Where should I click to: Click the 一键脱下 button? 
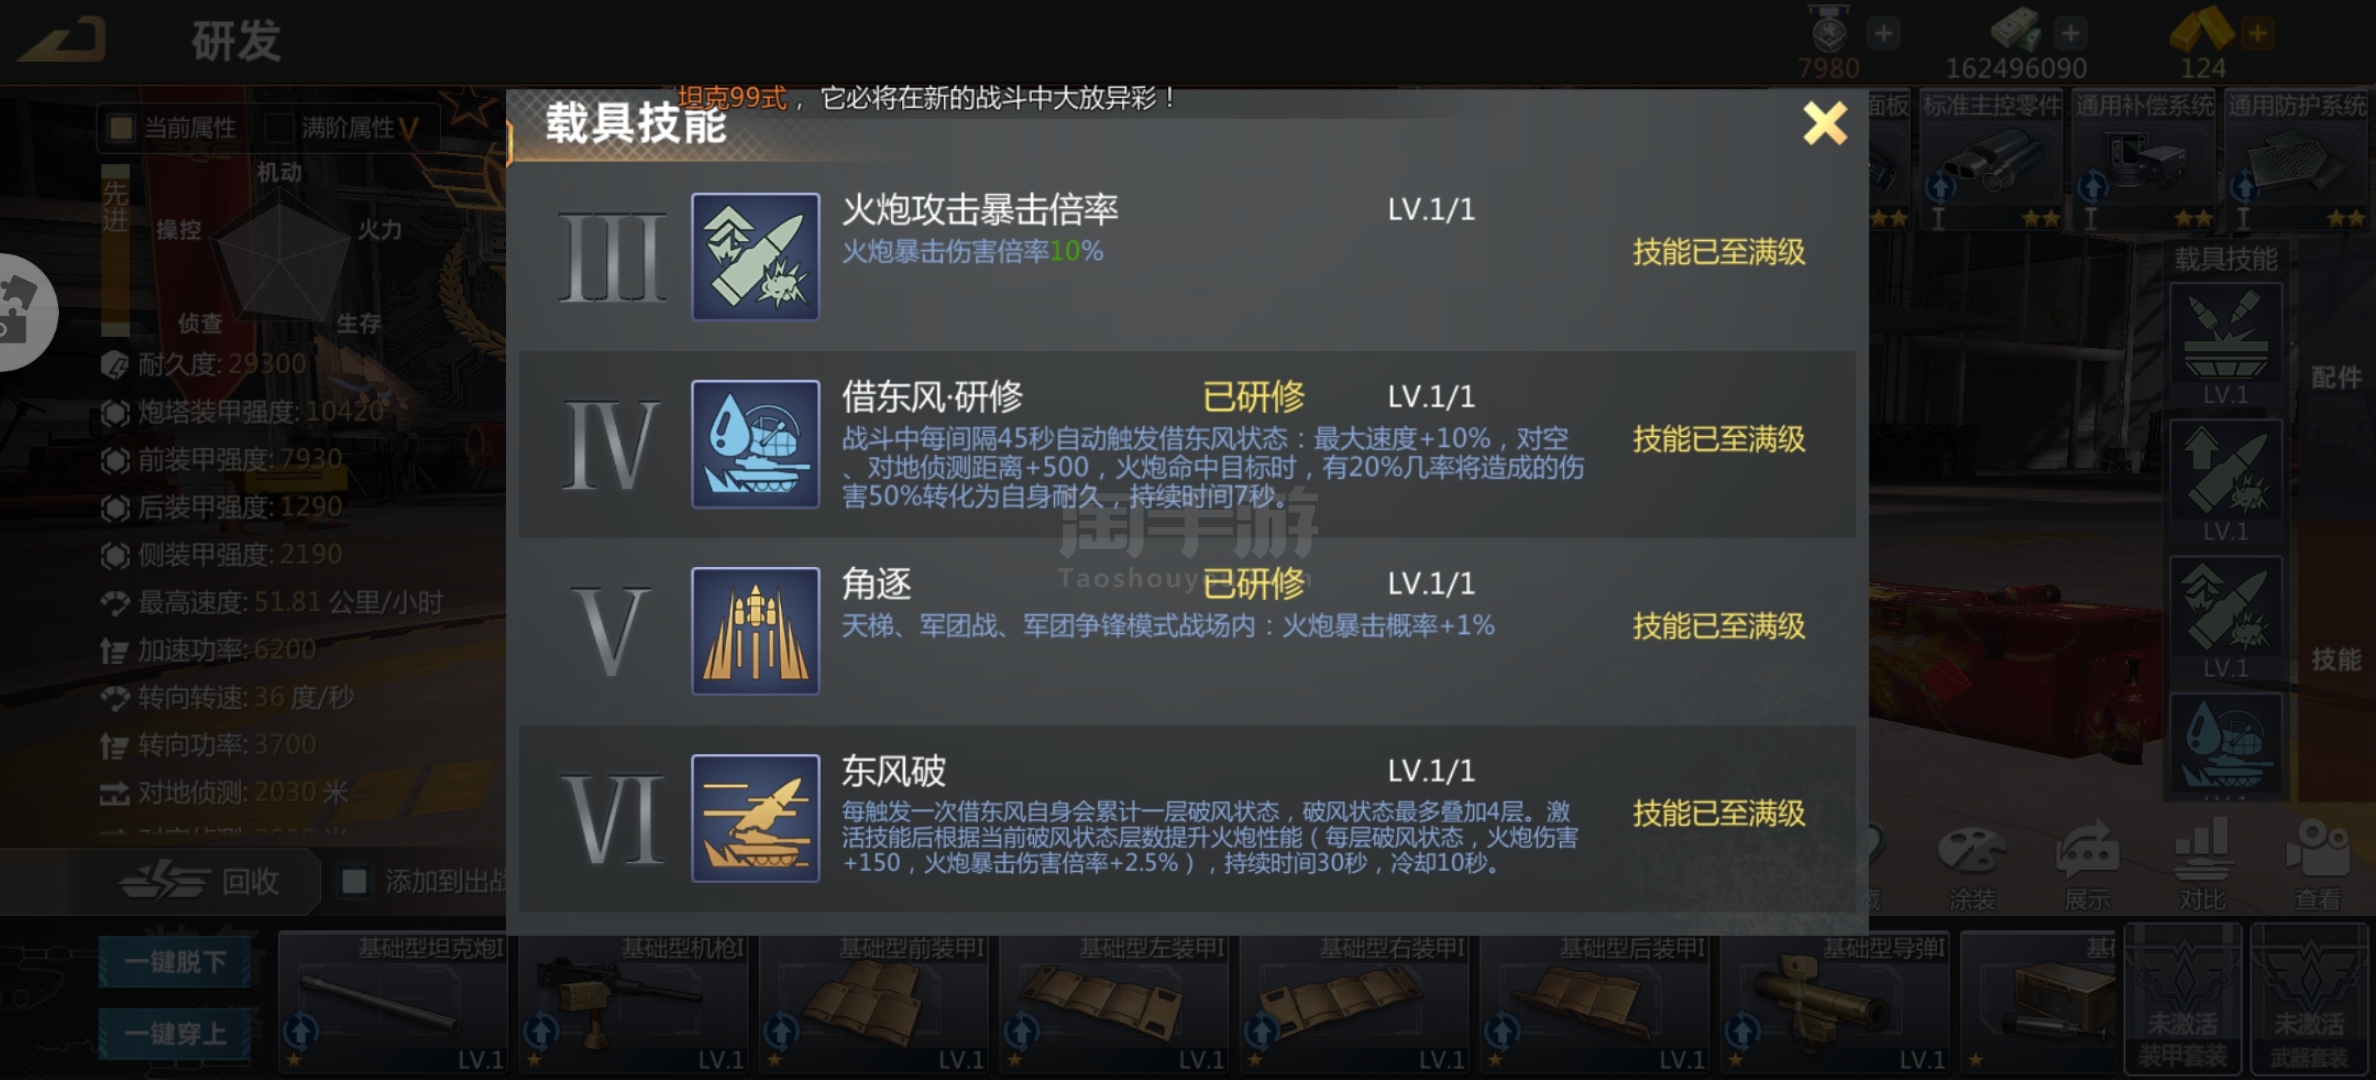(174, 962)
